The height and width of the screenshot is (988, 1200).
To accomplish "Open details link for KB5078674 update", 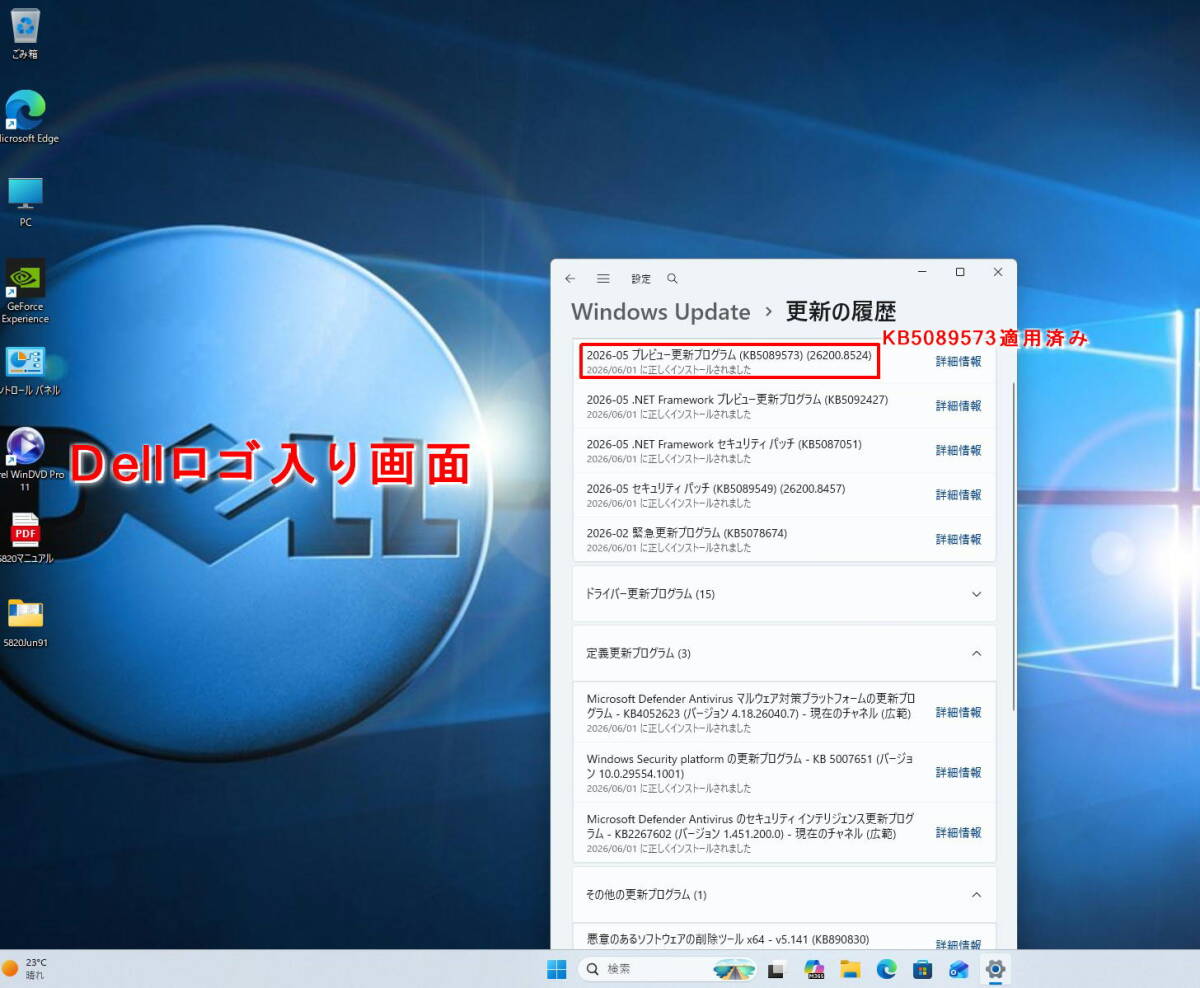I will point(958,539).
